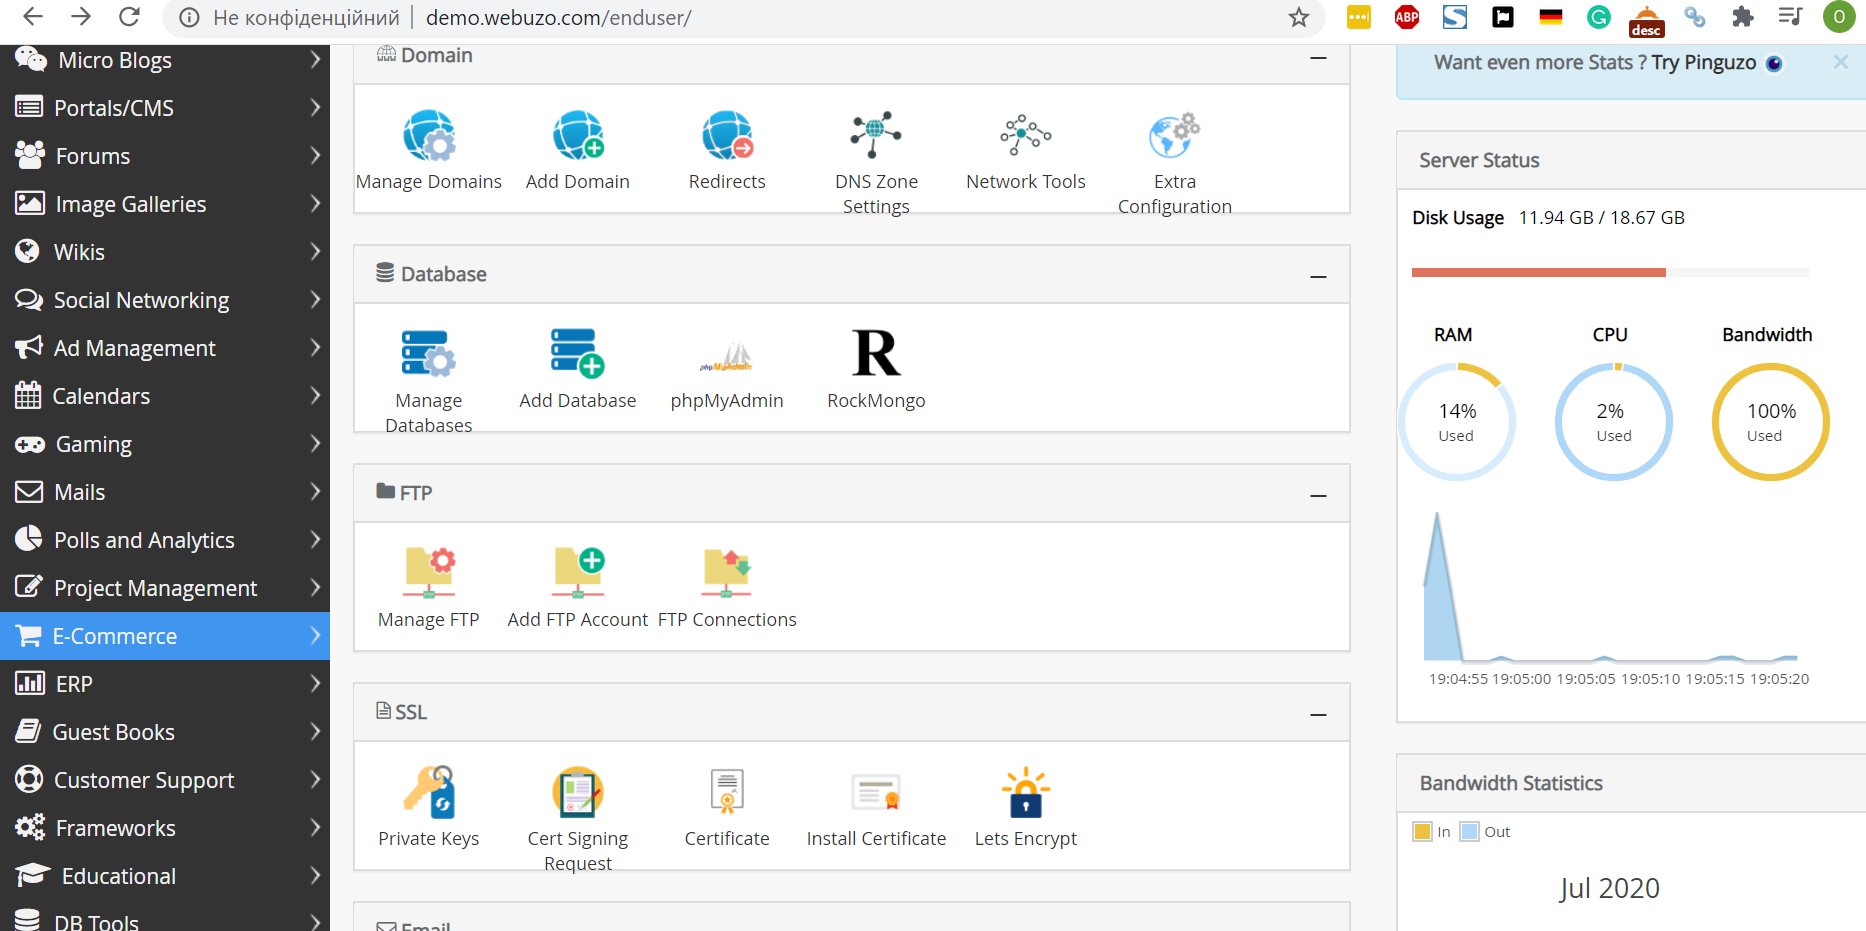
Task: Focus the browser address bar URL
Action: 559,17
